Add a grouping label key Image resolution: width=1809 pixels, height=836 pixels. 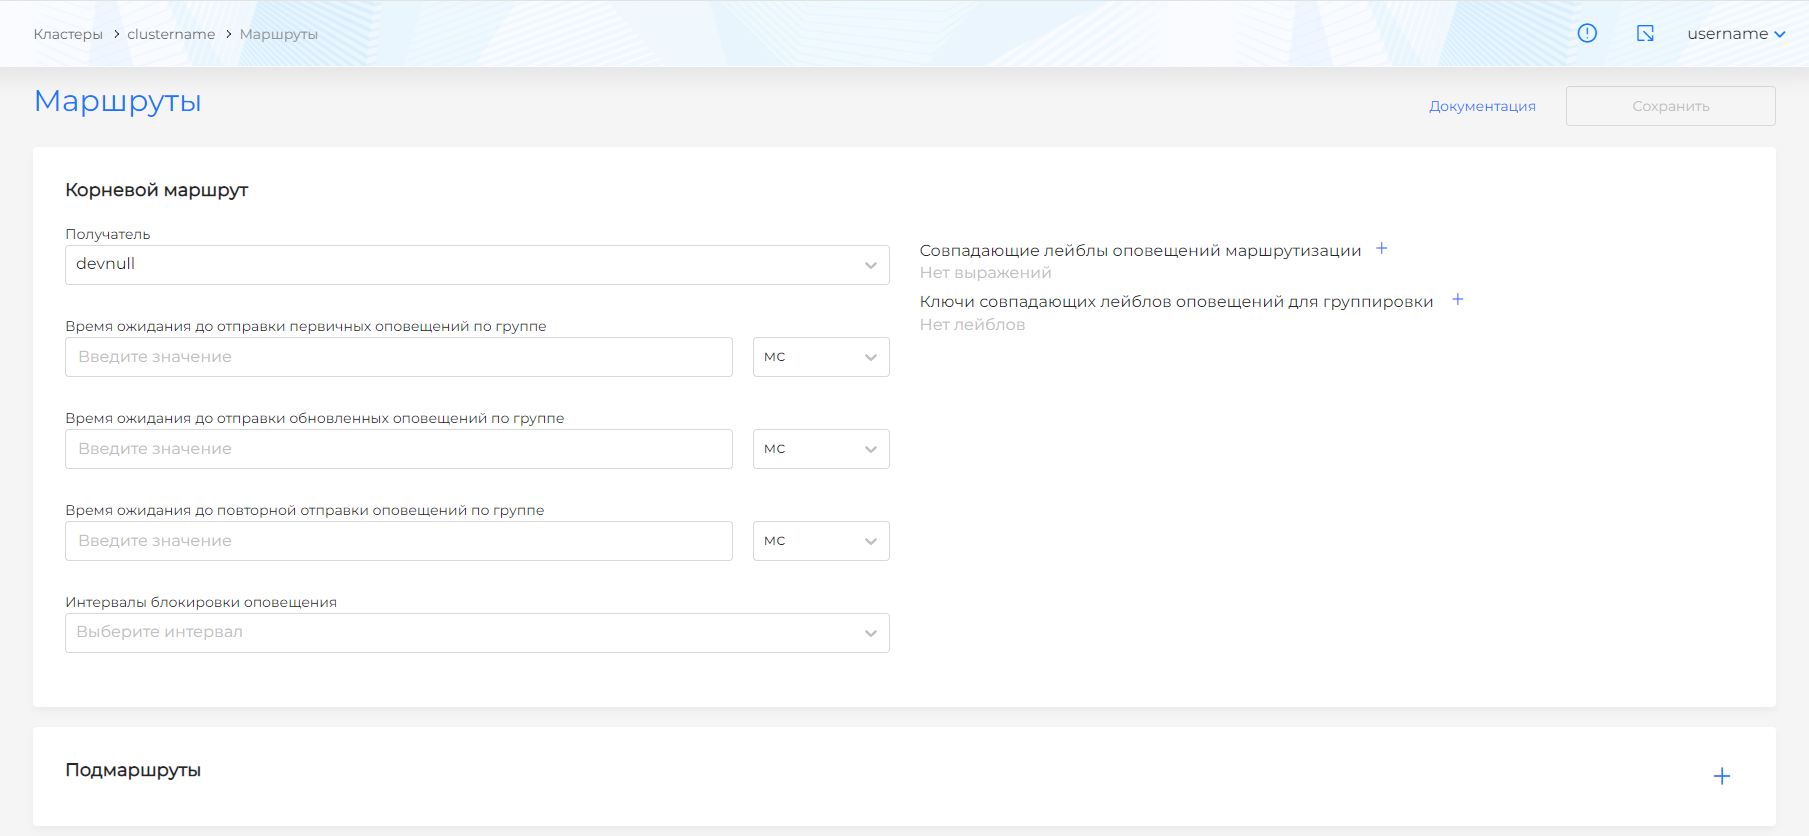click(1457, 300)
